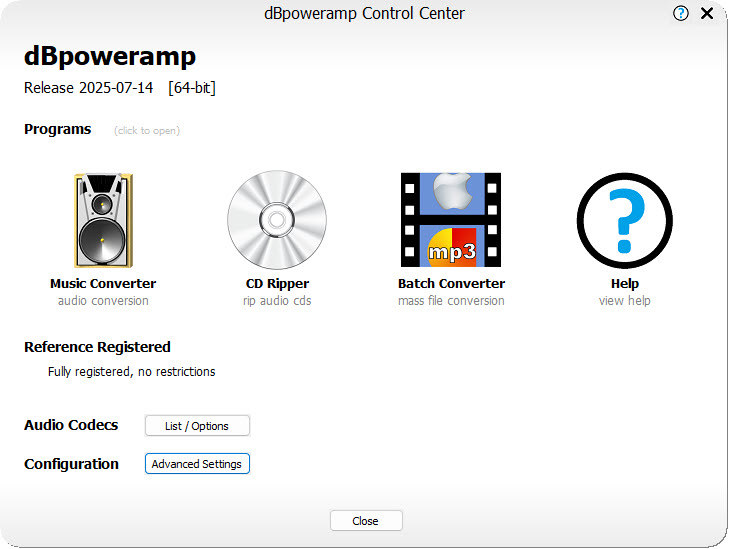Click the title bar help icon

click(x=681, y=13)
